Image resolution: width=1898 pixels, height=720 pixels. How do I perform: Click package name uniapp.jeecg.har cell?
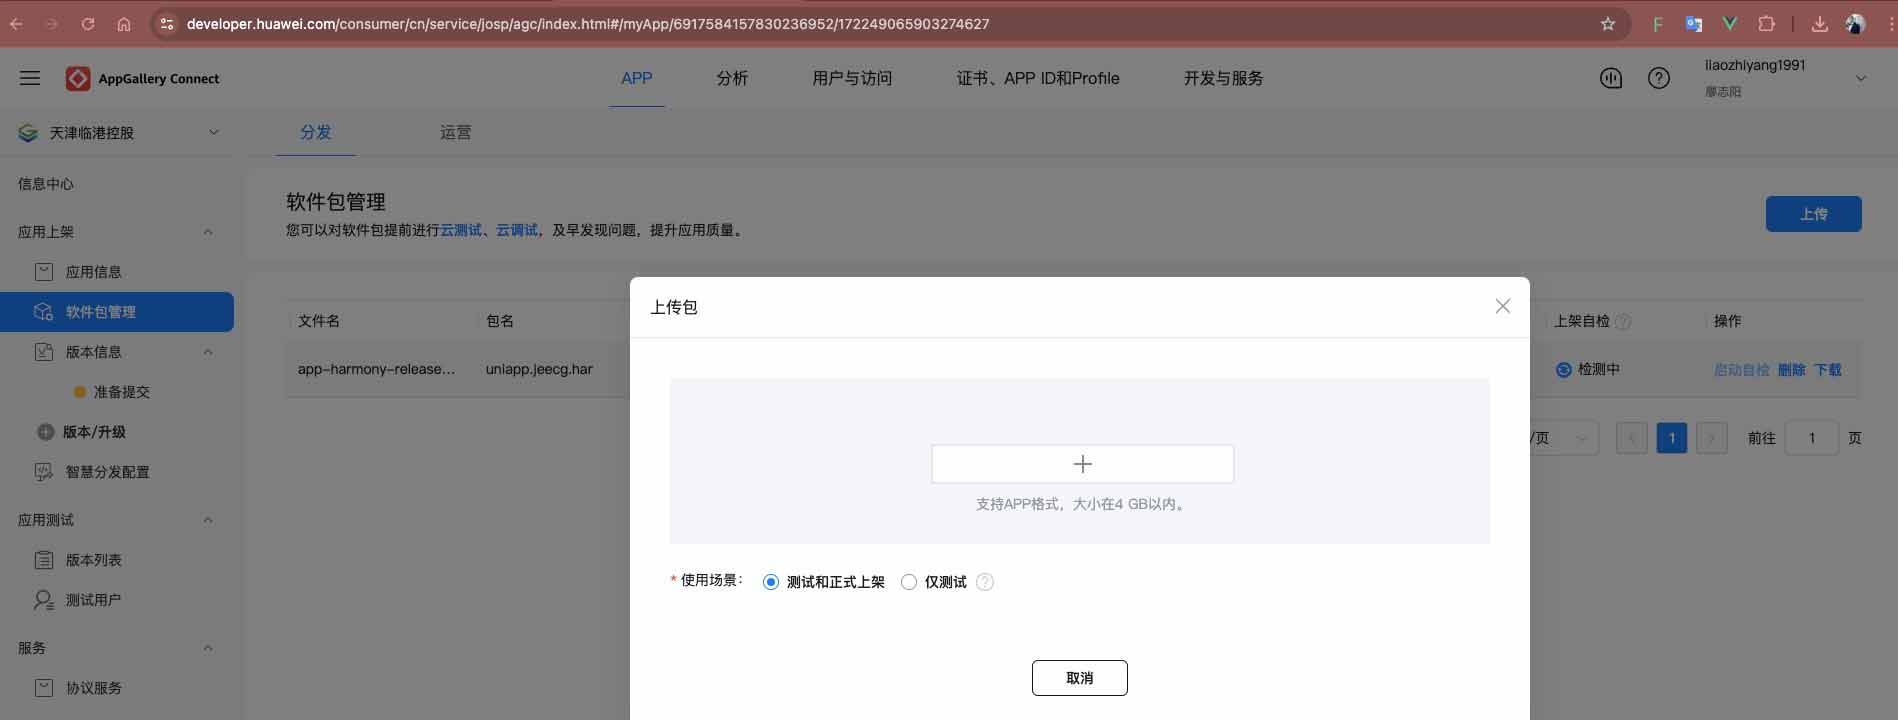tap(539, 369)
